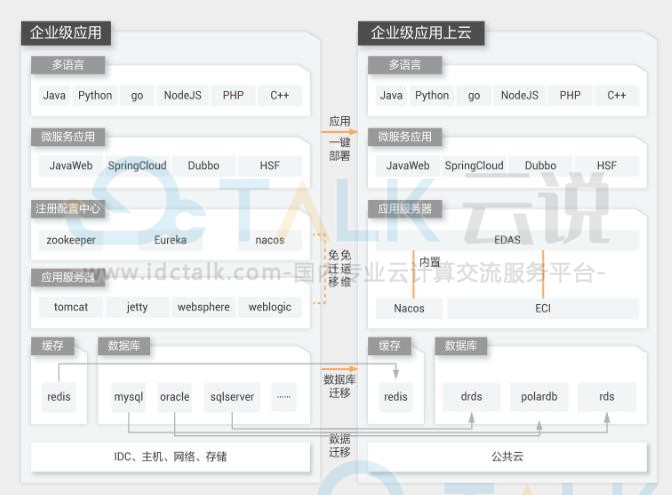Click the 注册配置中心 section header
The height and width of the screenshot is (495, 672).
68,209
